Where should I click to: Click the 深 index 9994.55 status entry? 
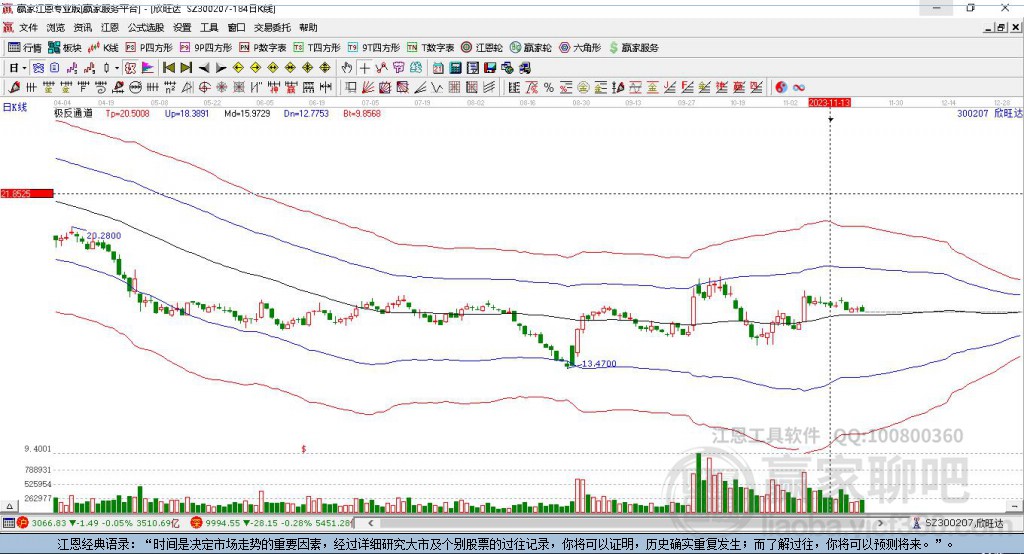(272, 523)
